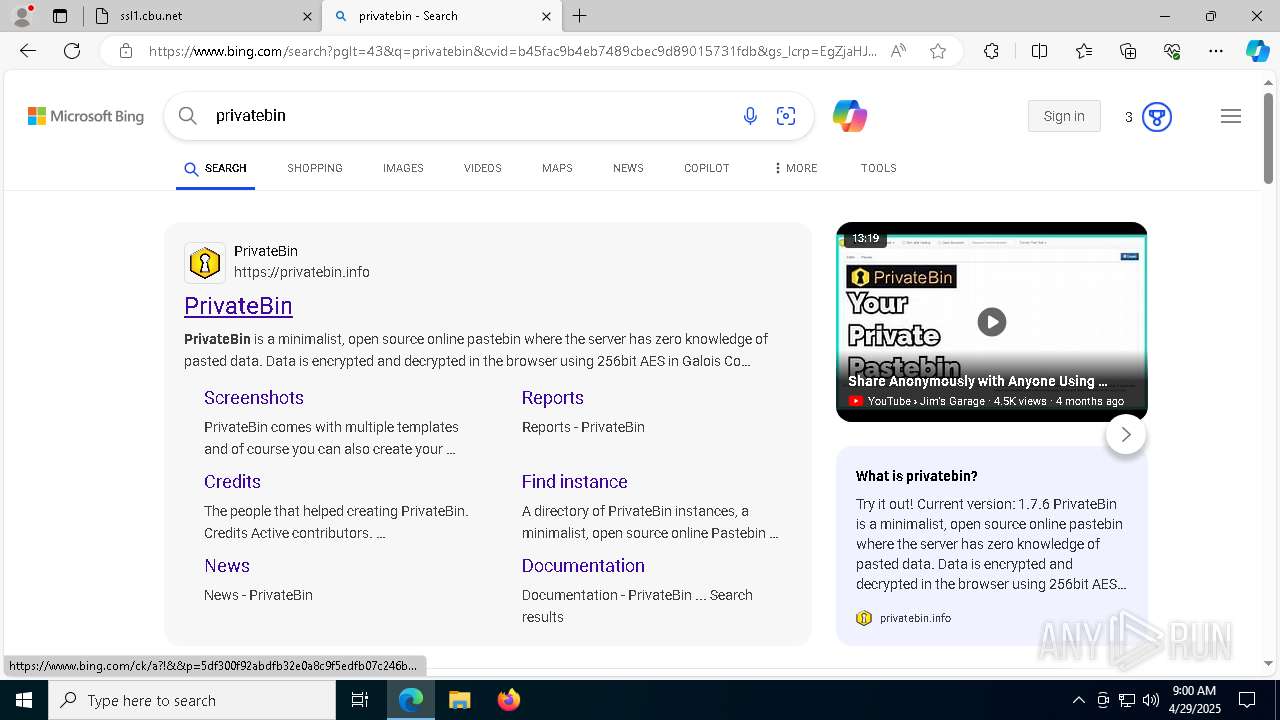Viewport: 1280px width, 720px height.
Task: Click https://privatebin.info URL in result
Action: (x=302, y=272)
